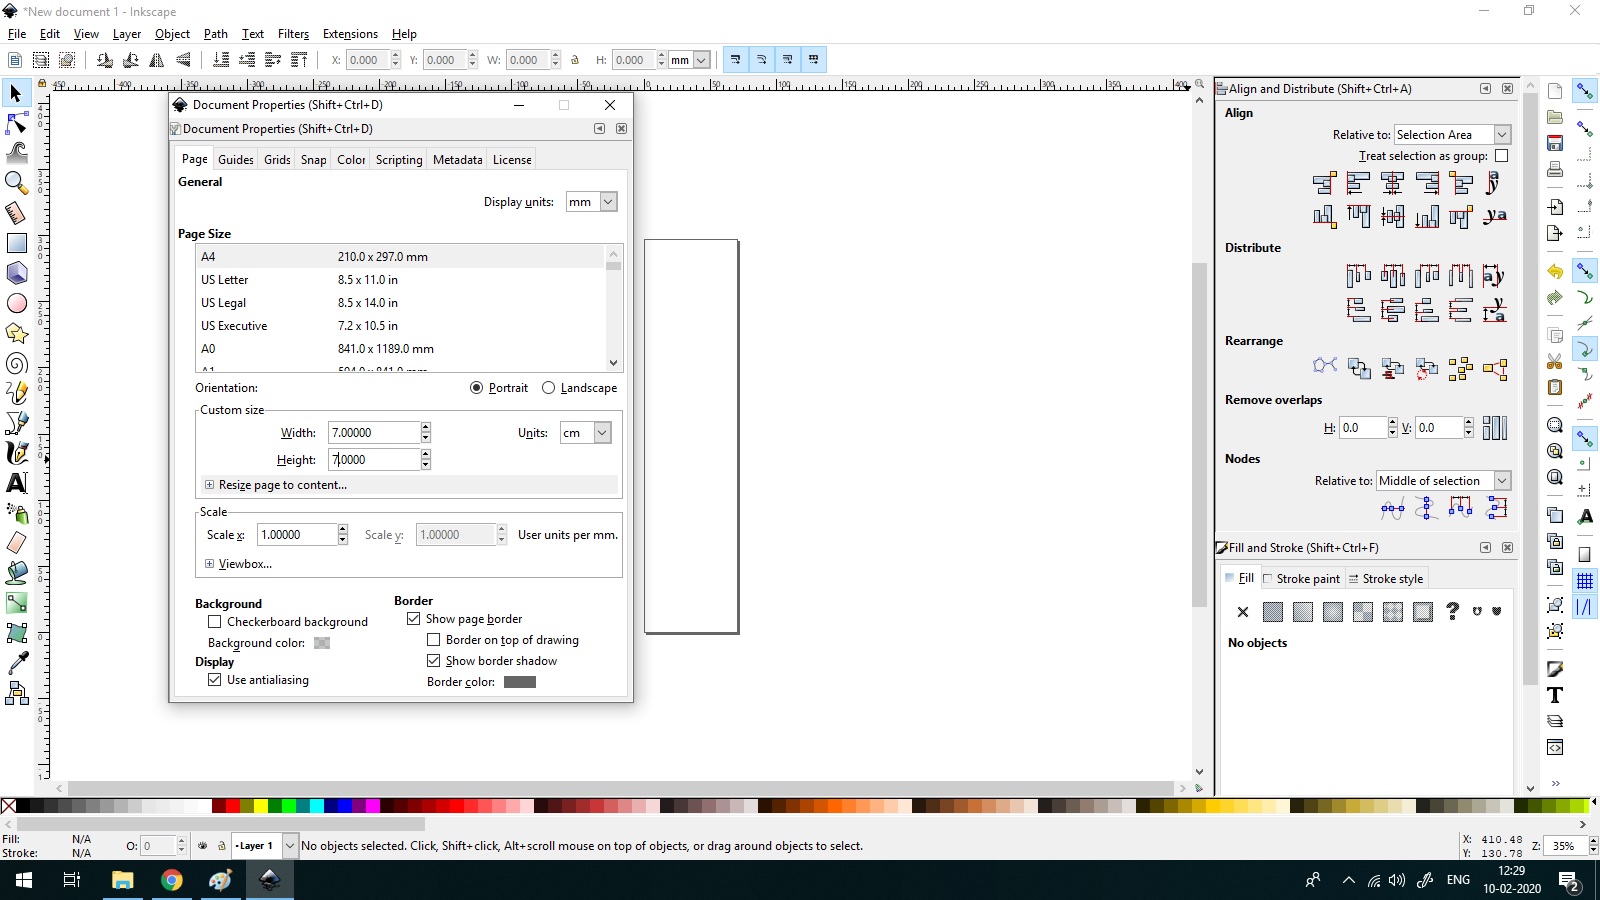Toggle layer visibility eye in status bar
Viewport: 1600px width, 900px height.
pos(203,846)
